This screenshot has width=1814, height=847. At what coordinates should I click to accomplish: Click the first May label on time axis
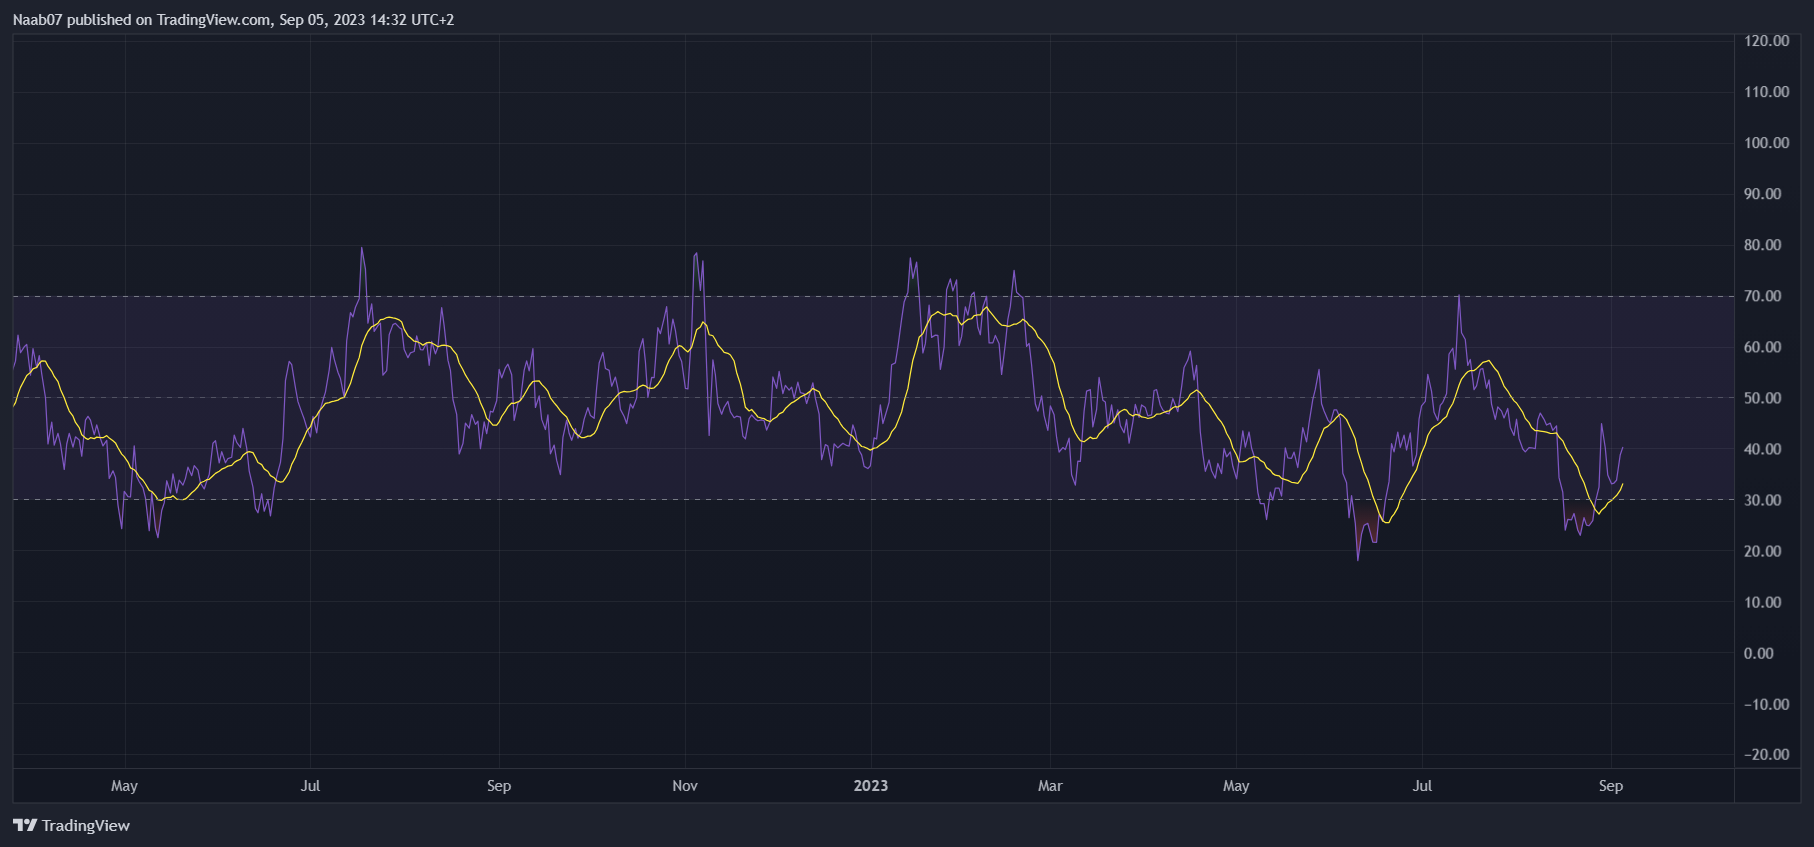124,786
